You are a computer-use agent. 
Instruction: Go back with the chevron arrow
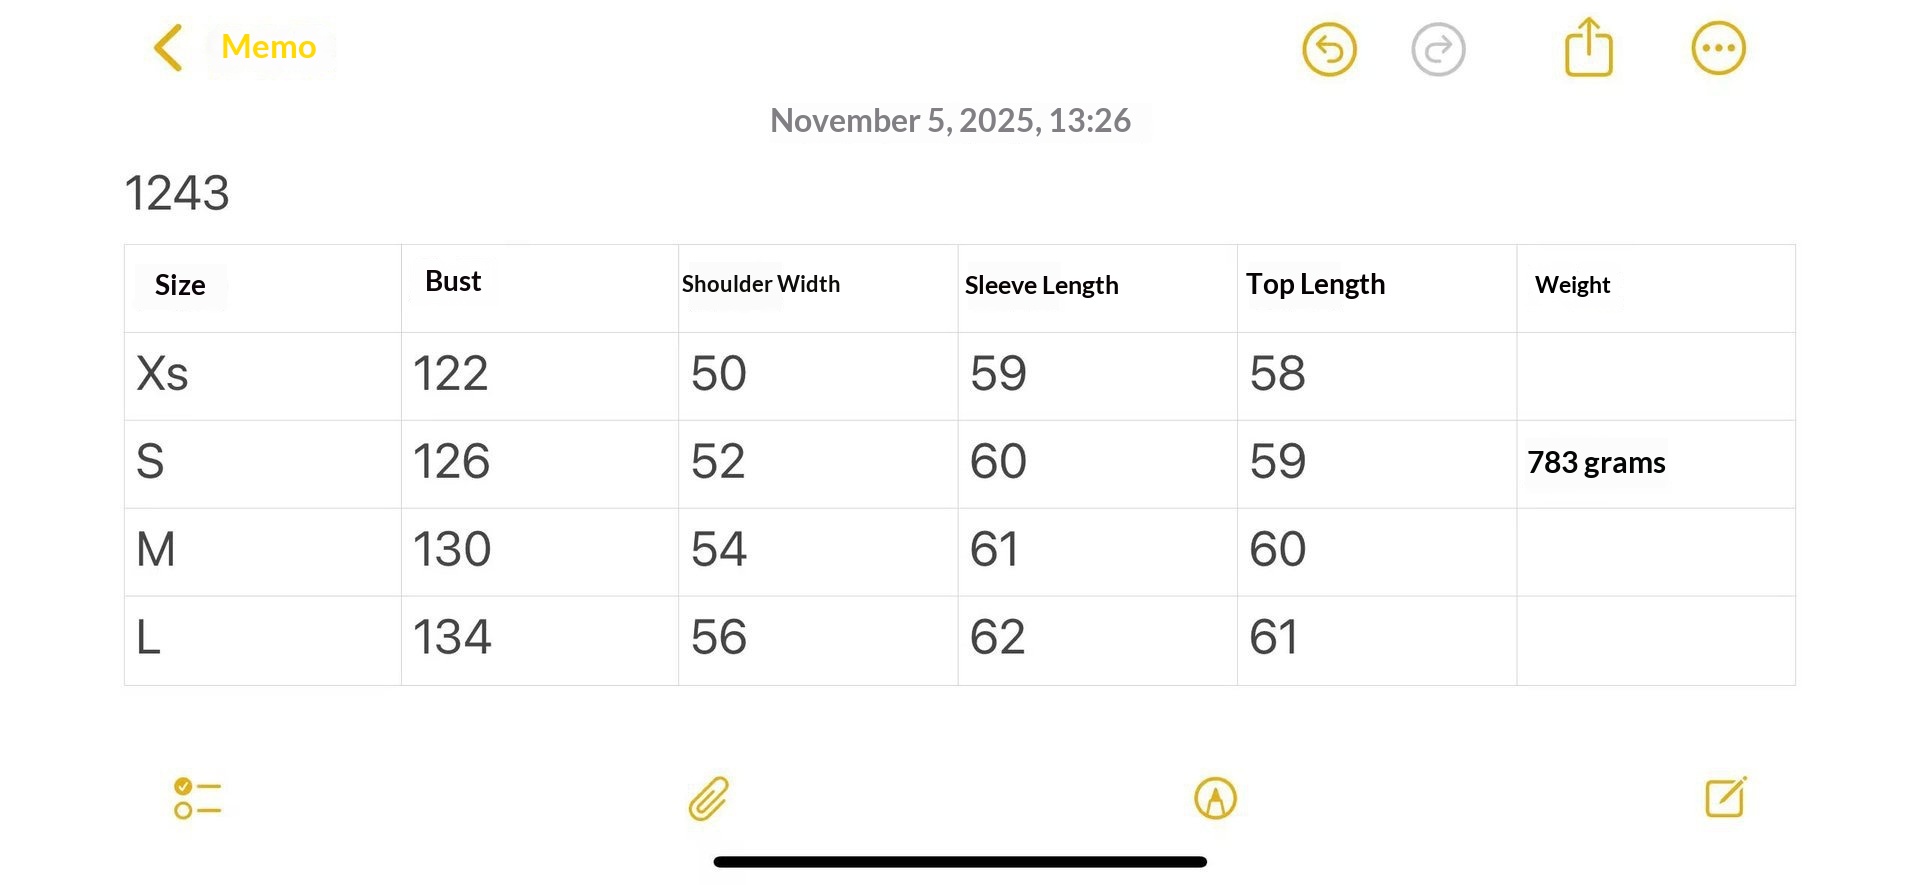pyautogui.click(x=168, y=48)
